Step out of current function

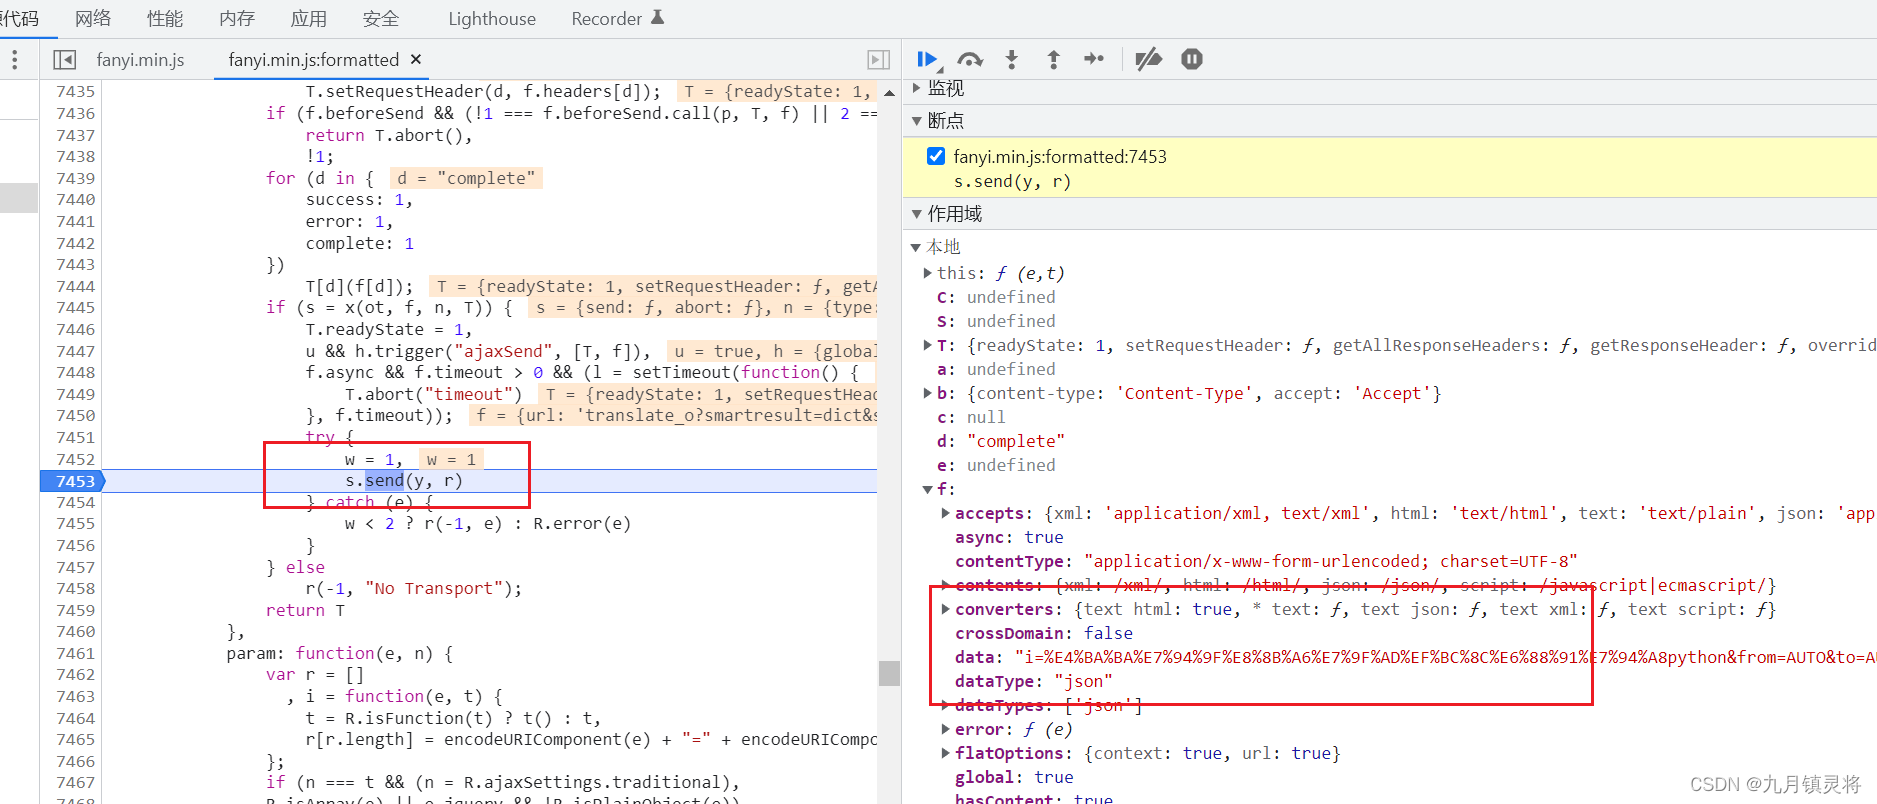(x=1053, y=60)
